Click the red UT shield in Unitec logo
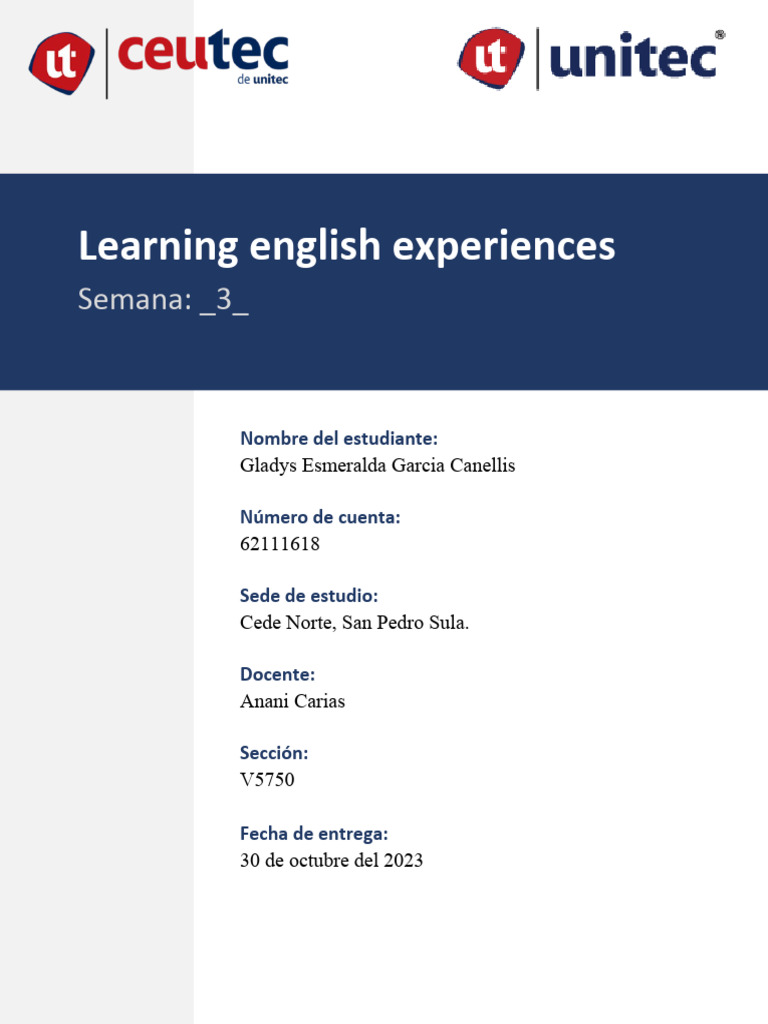768x1024 pixels. coord(490,59)
